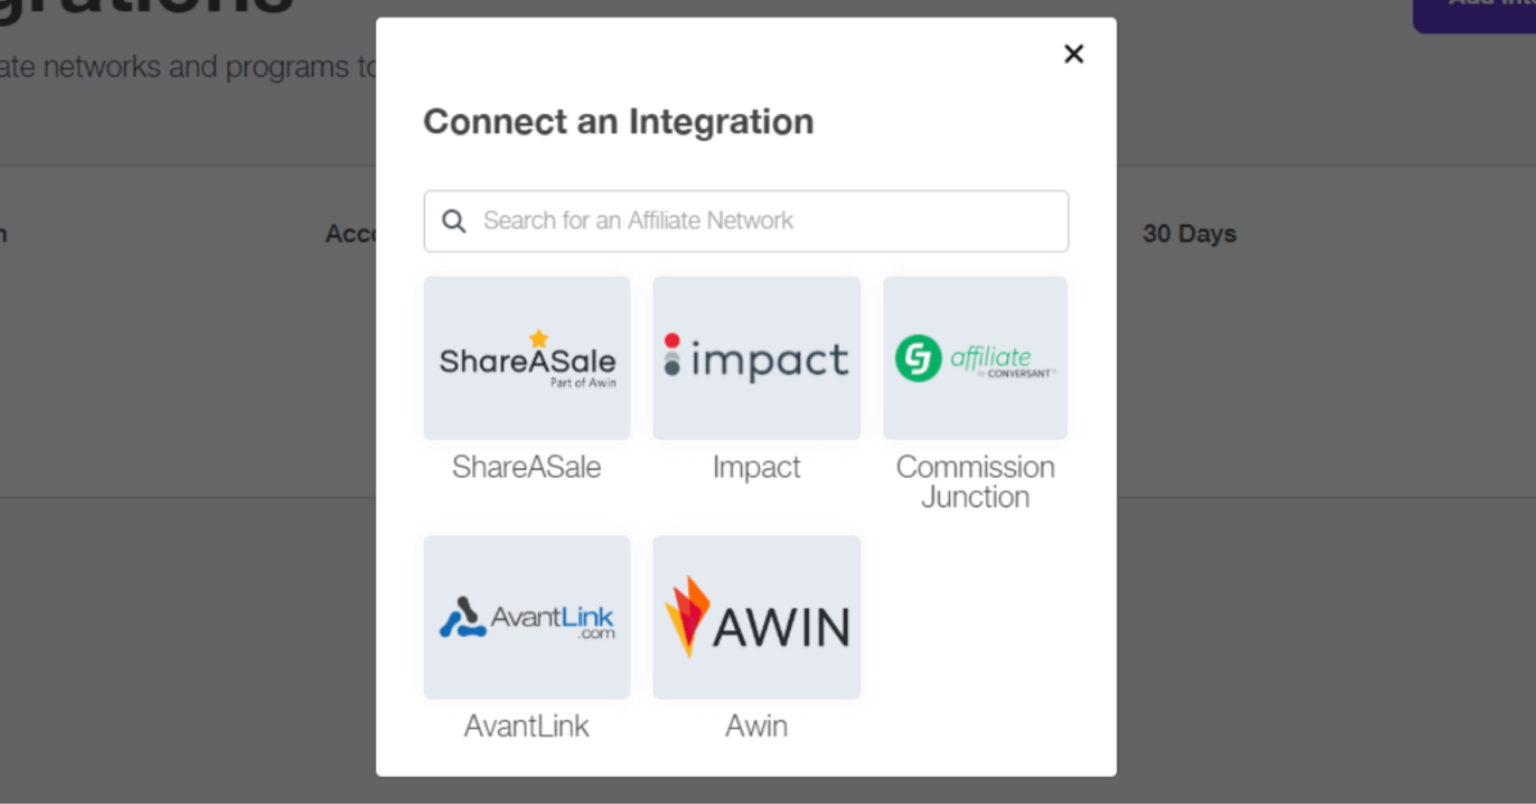Click the 30 Days column header
1536x804 pixels.
(1189, 234)
